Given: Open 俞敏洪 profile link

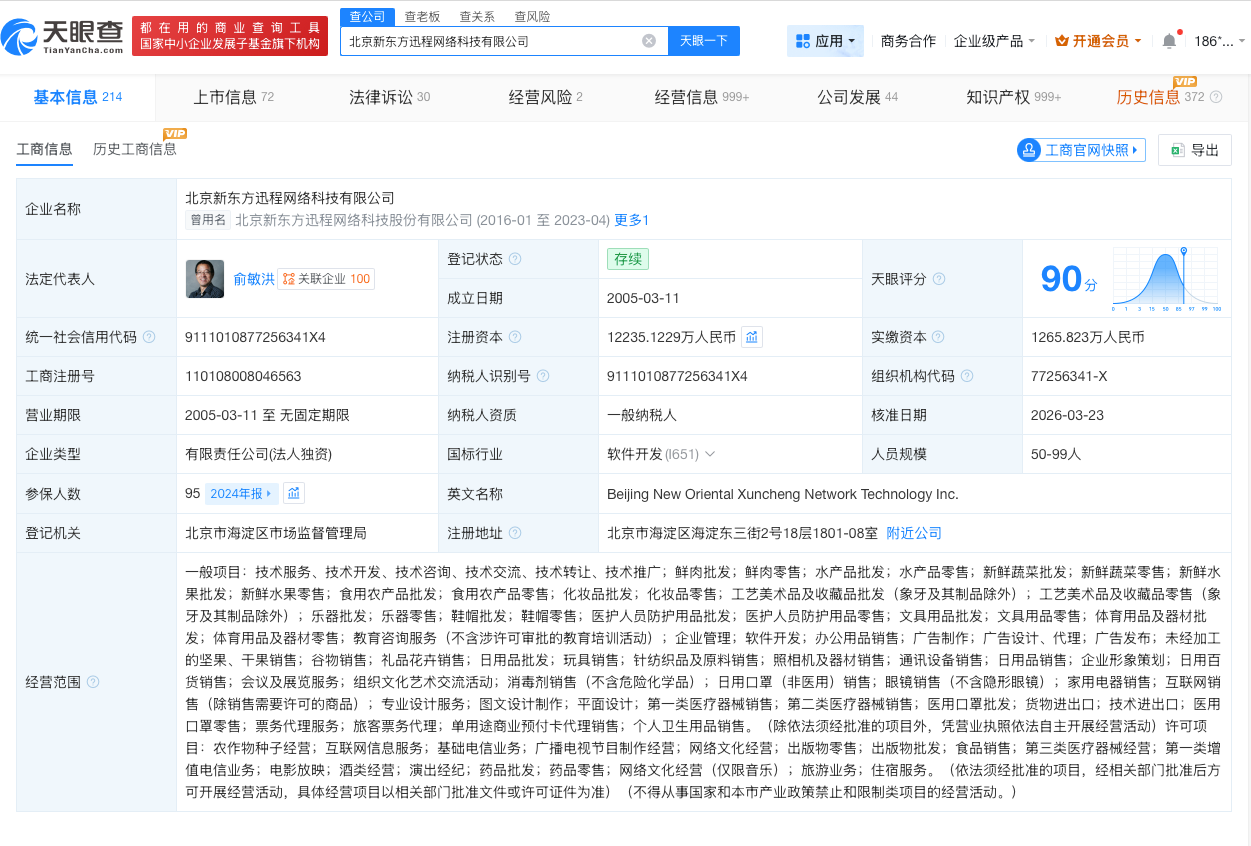Looking at the screenshot, I should (x=254, y=279).
